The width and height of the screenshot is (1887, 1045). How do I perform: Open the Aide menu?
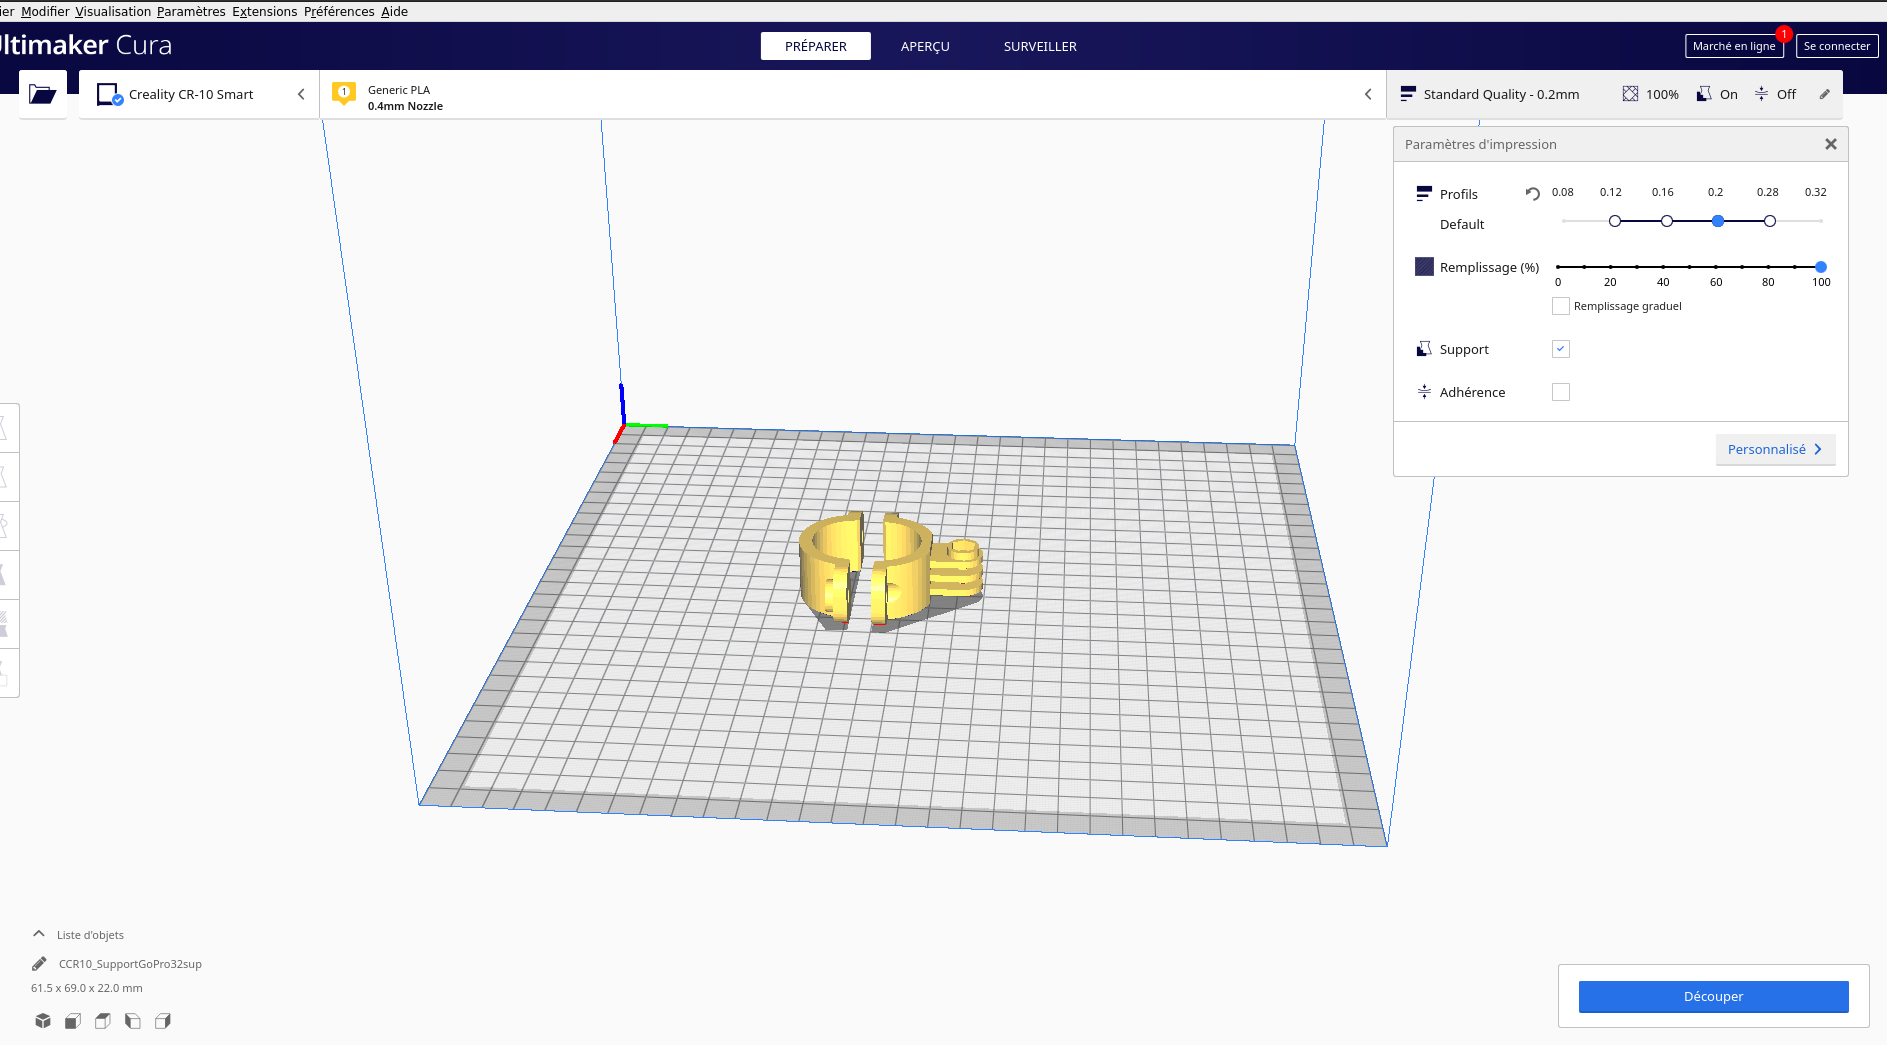(395, 11)
